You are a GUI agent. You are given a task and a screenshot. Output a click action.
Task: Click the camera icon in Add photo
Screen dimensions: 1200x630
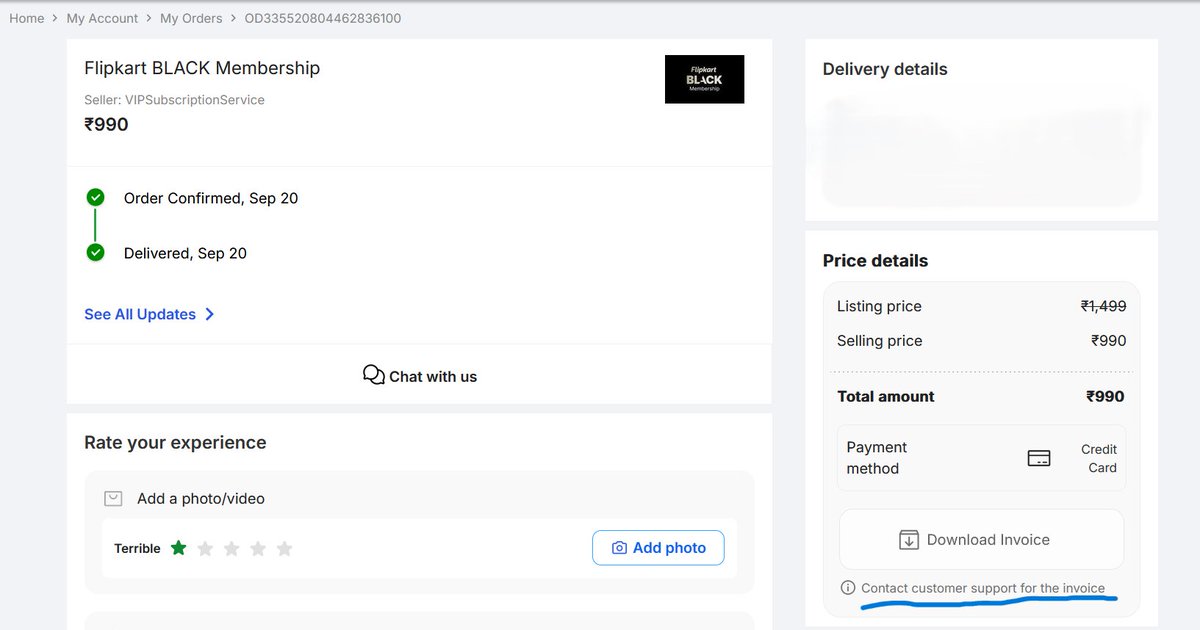pos(619,548)
